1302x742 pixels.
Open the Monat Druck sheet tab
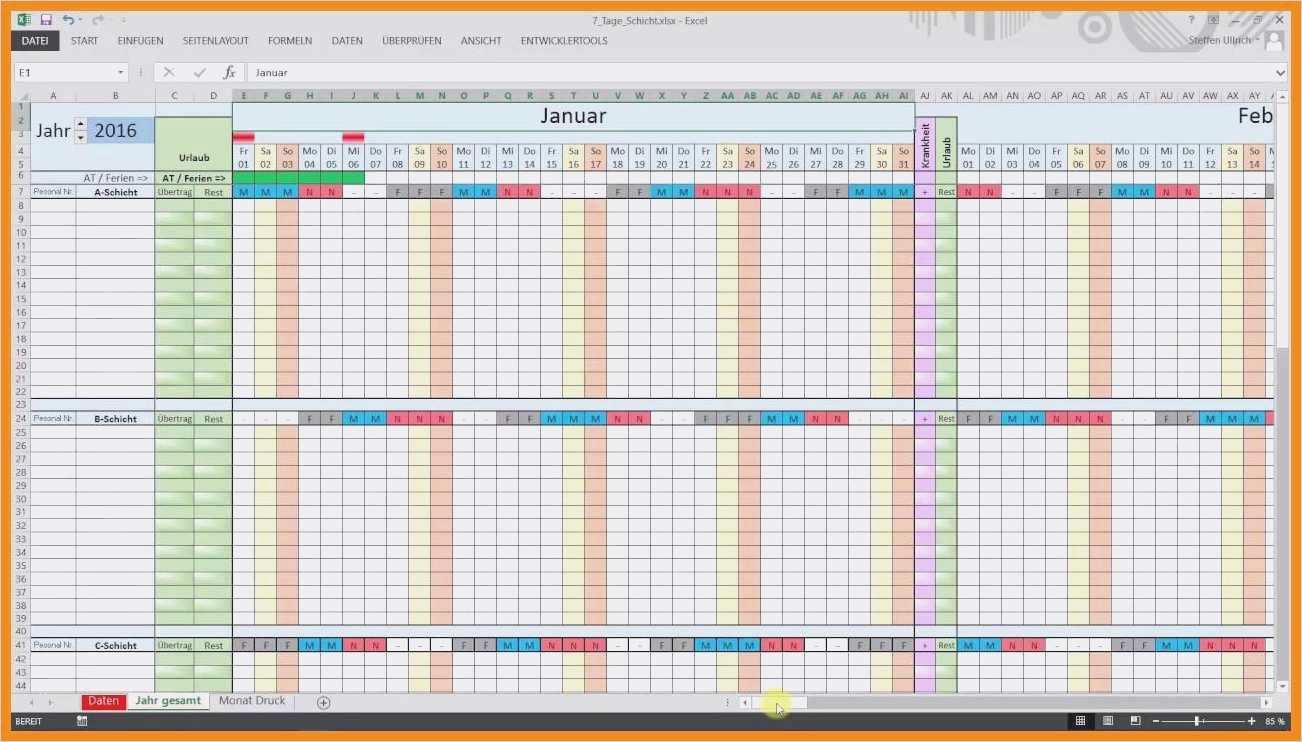[252, 702]
